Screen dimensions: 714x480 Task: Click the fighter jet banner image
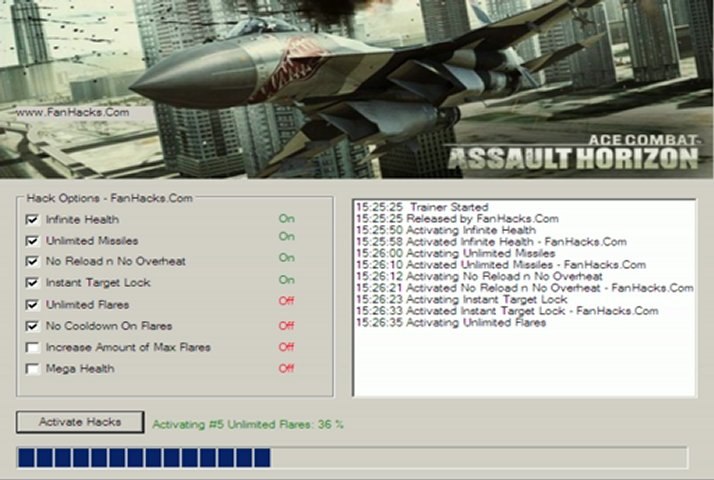(357, 89)
